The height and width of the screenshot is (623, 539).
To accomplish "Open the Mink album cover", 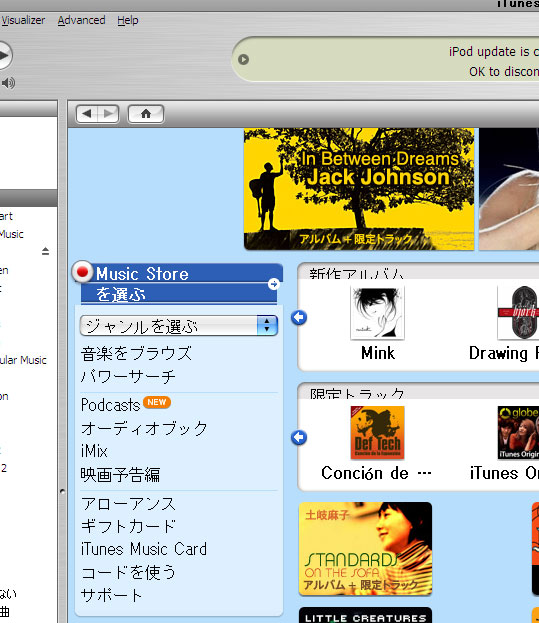I will pos(377,313).
